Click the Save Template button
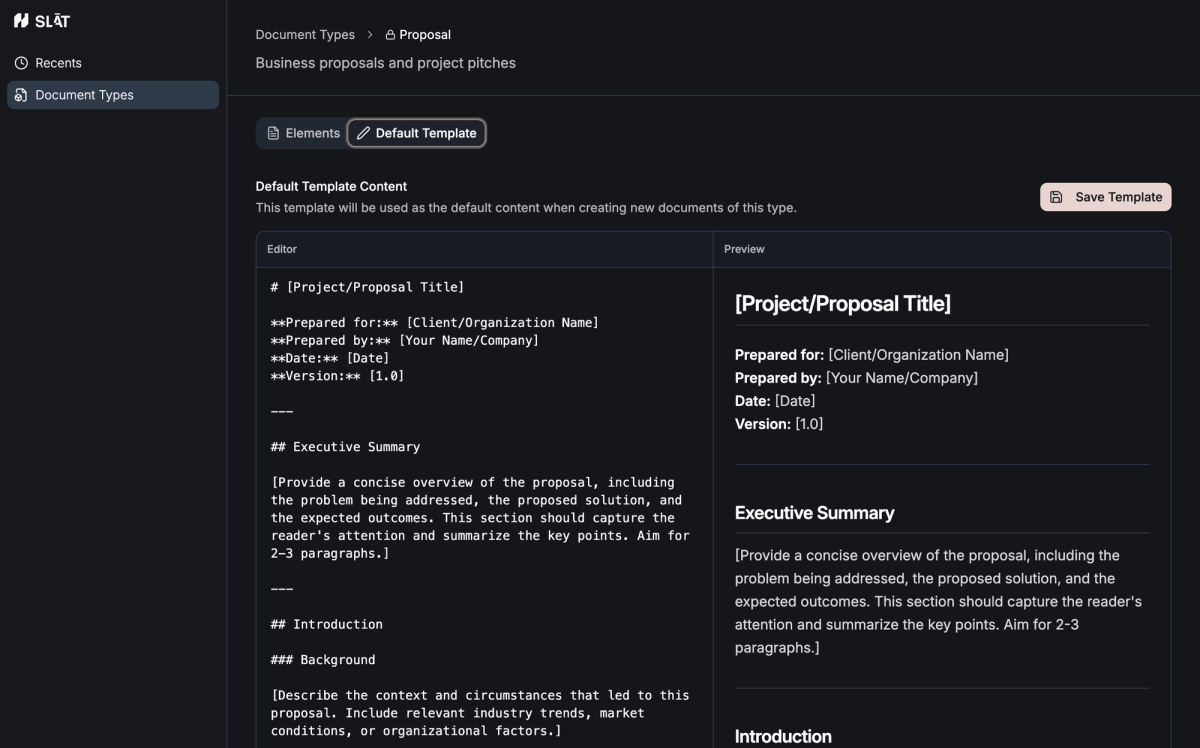The width and height of the screenshot is (1200, 748). 1105,197
